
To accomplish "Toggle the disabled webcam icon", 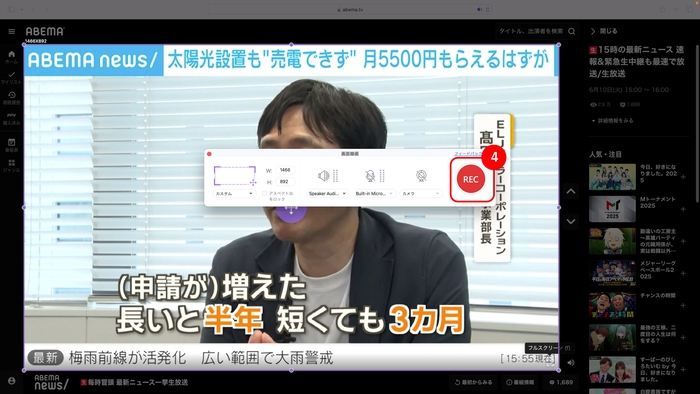I will pyautogui.click(x=421, y=176).
